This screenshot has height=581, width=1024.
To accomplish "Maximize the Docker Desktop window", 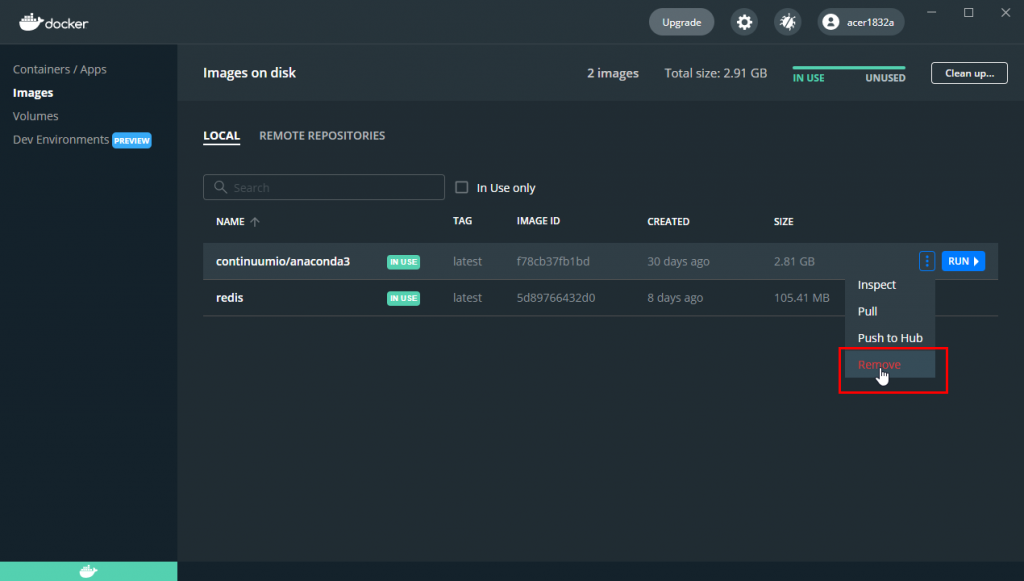I will tap(968, 12).
